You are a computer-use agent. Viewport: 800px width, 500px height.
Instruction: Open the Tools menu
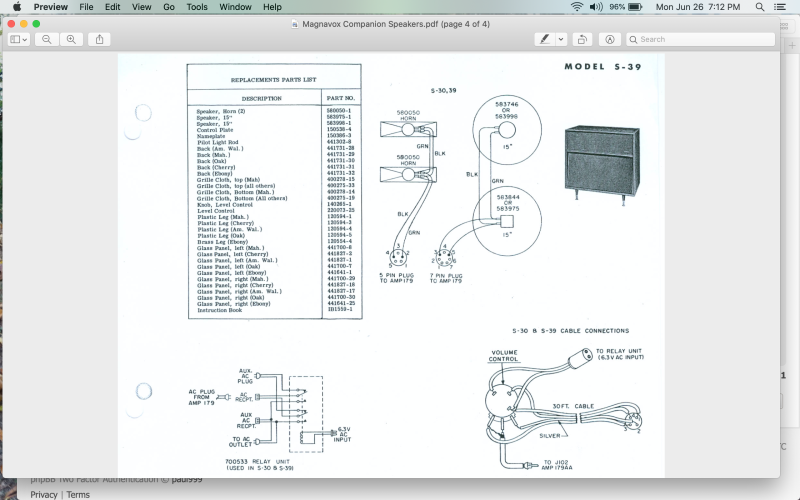[x=197, y=7]
